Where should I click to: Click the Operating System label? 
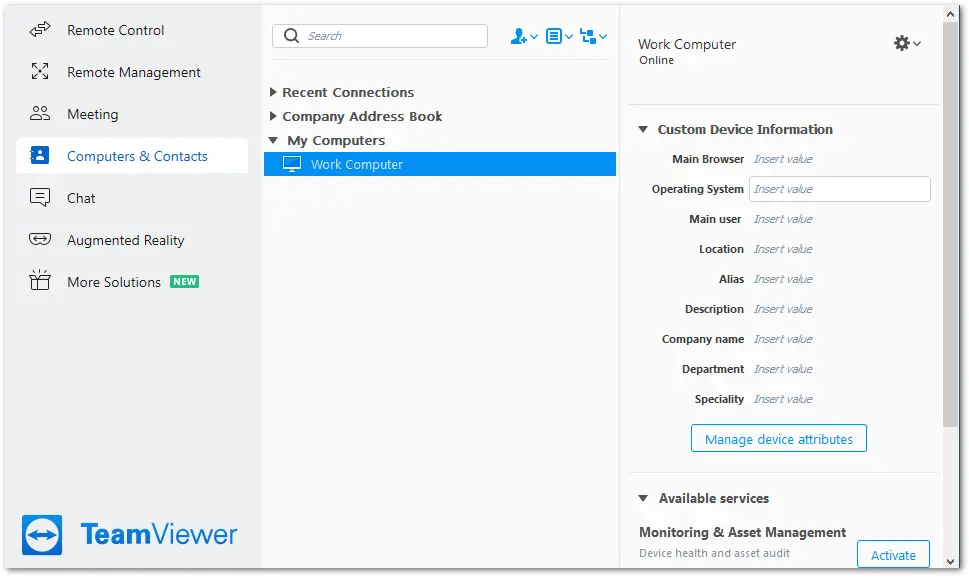click(697, 189)
